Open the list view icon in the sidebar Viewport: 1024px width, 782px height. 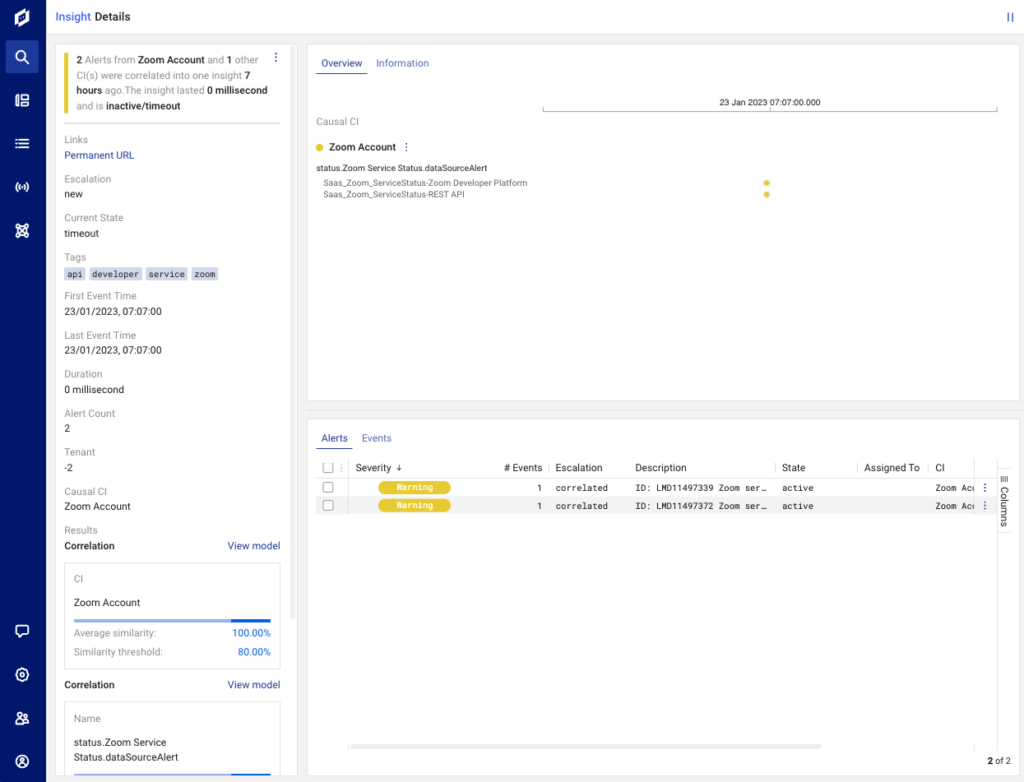click(x=22, y=144)
